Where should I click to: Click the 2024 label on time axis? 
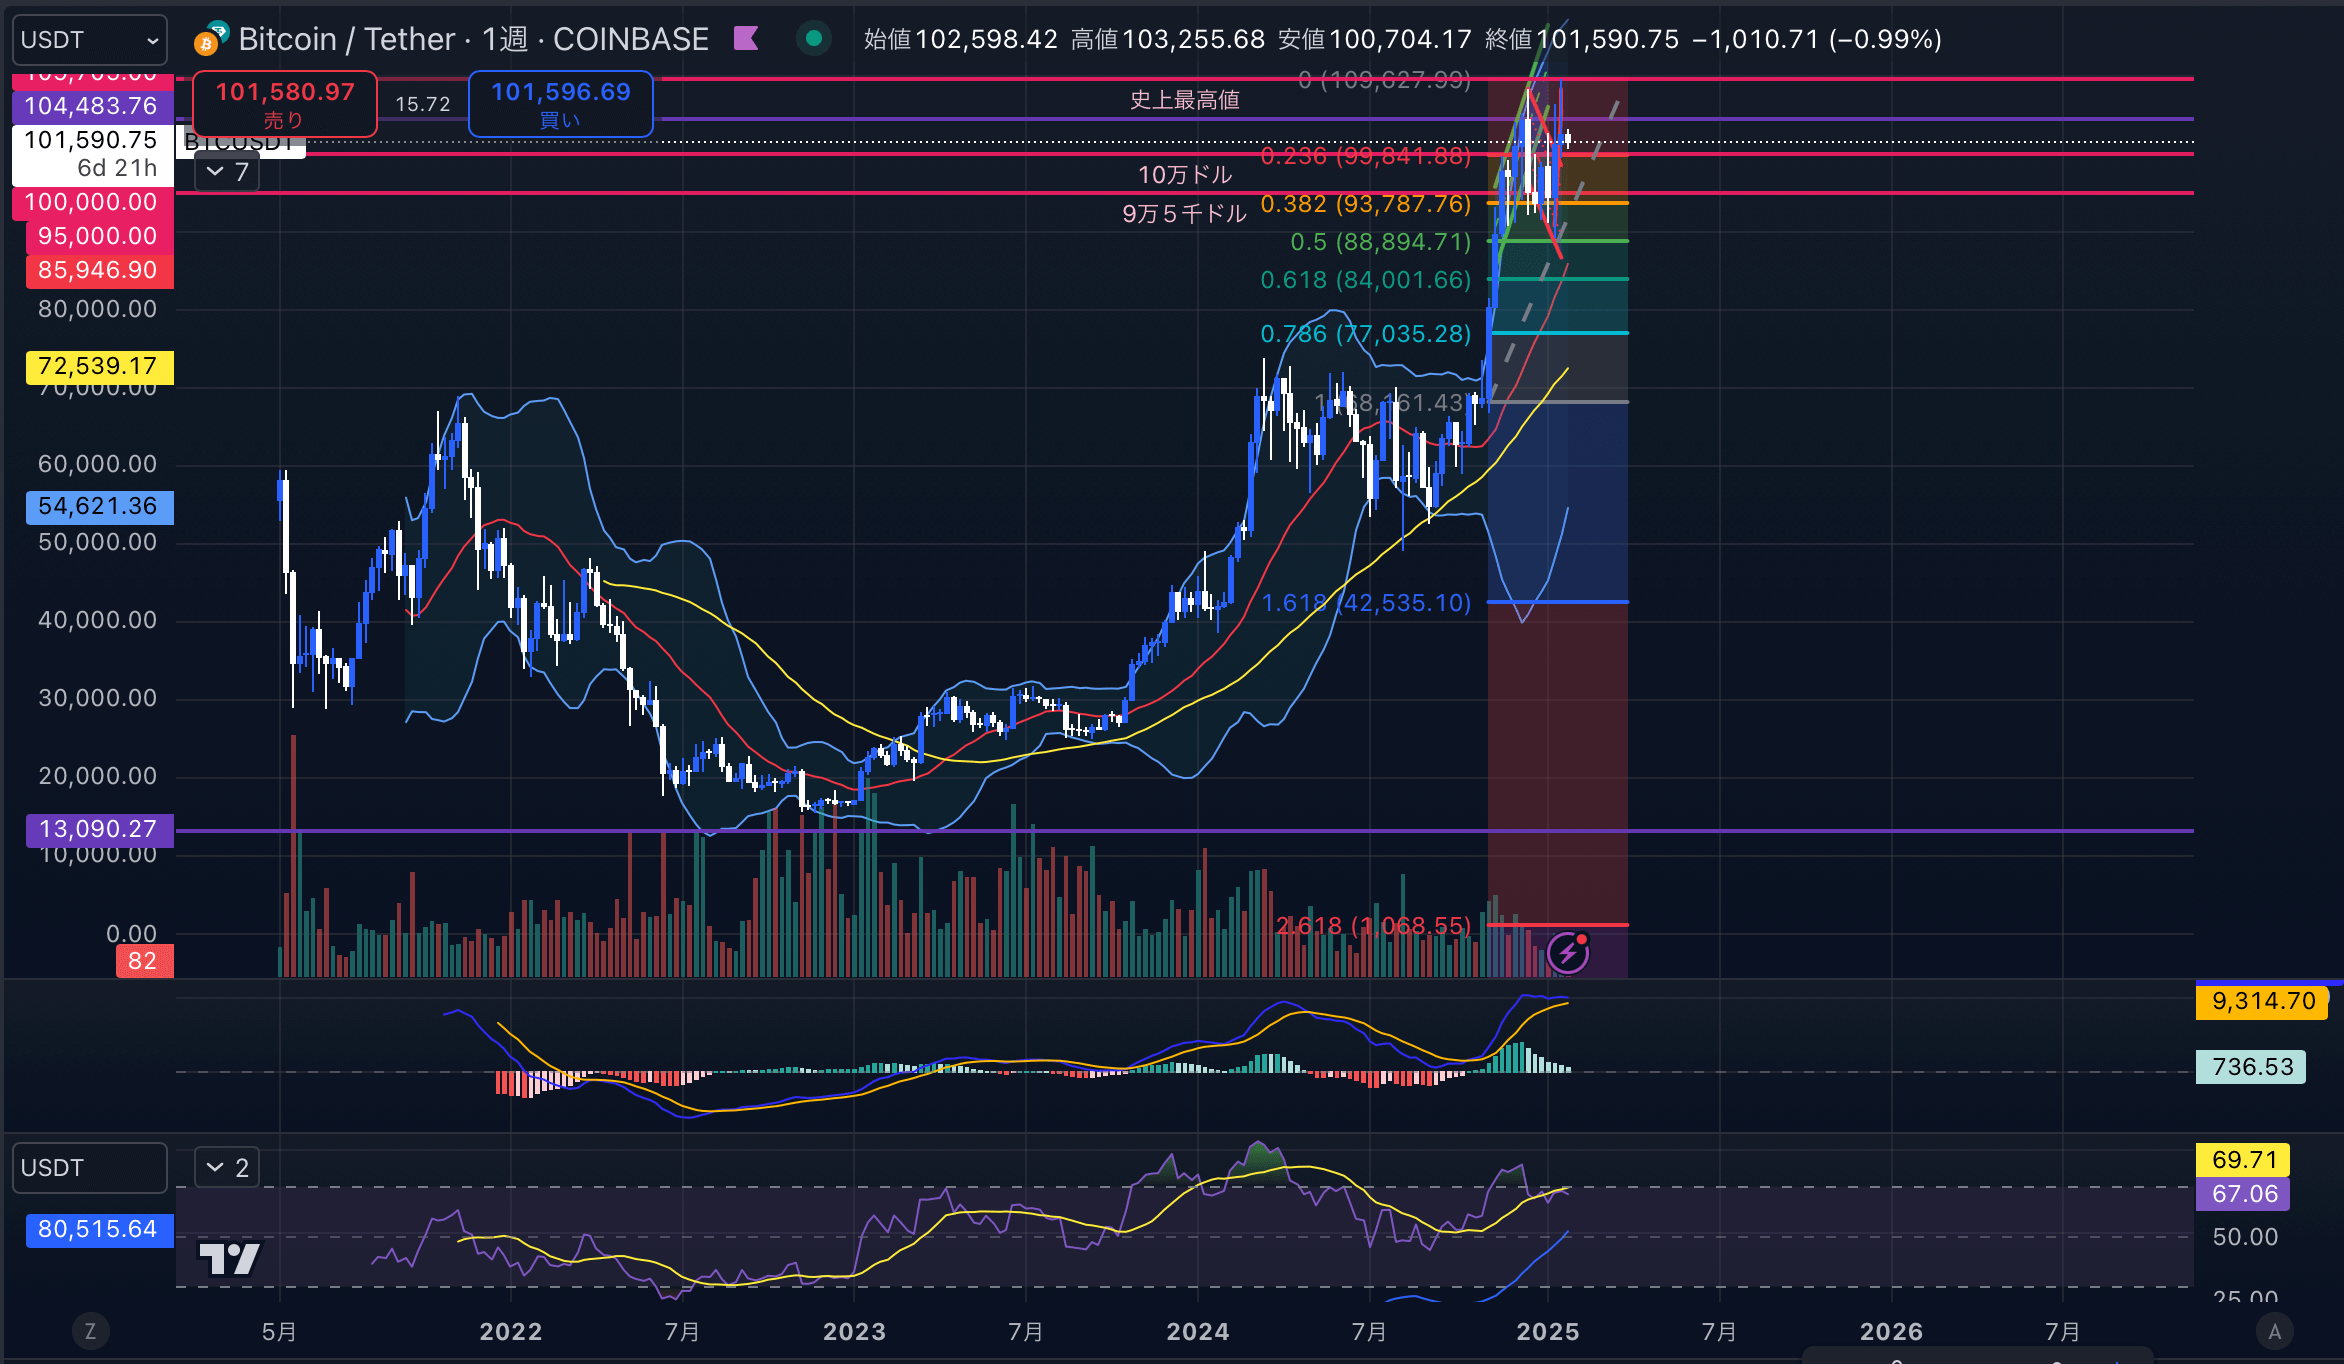coord(1198,1332)
